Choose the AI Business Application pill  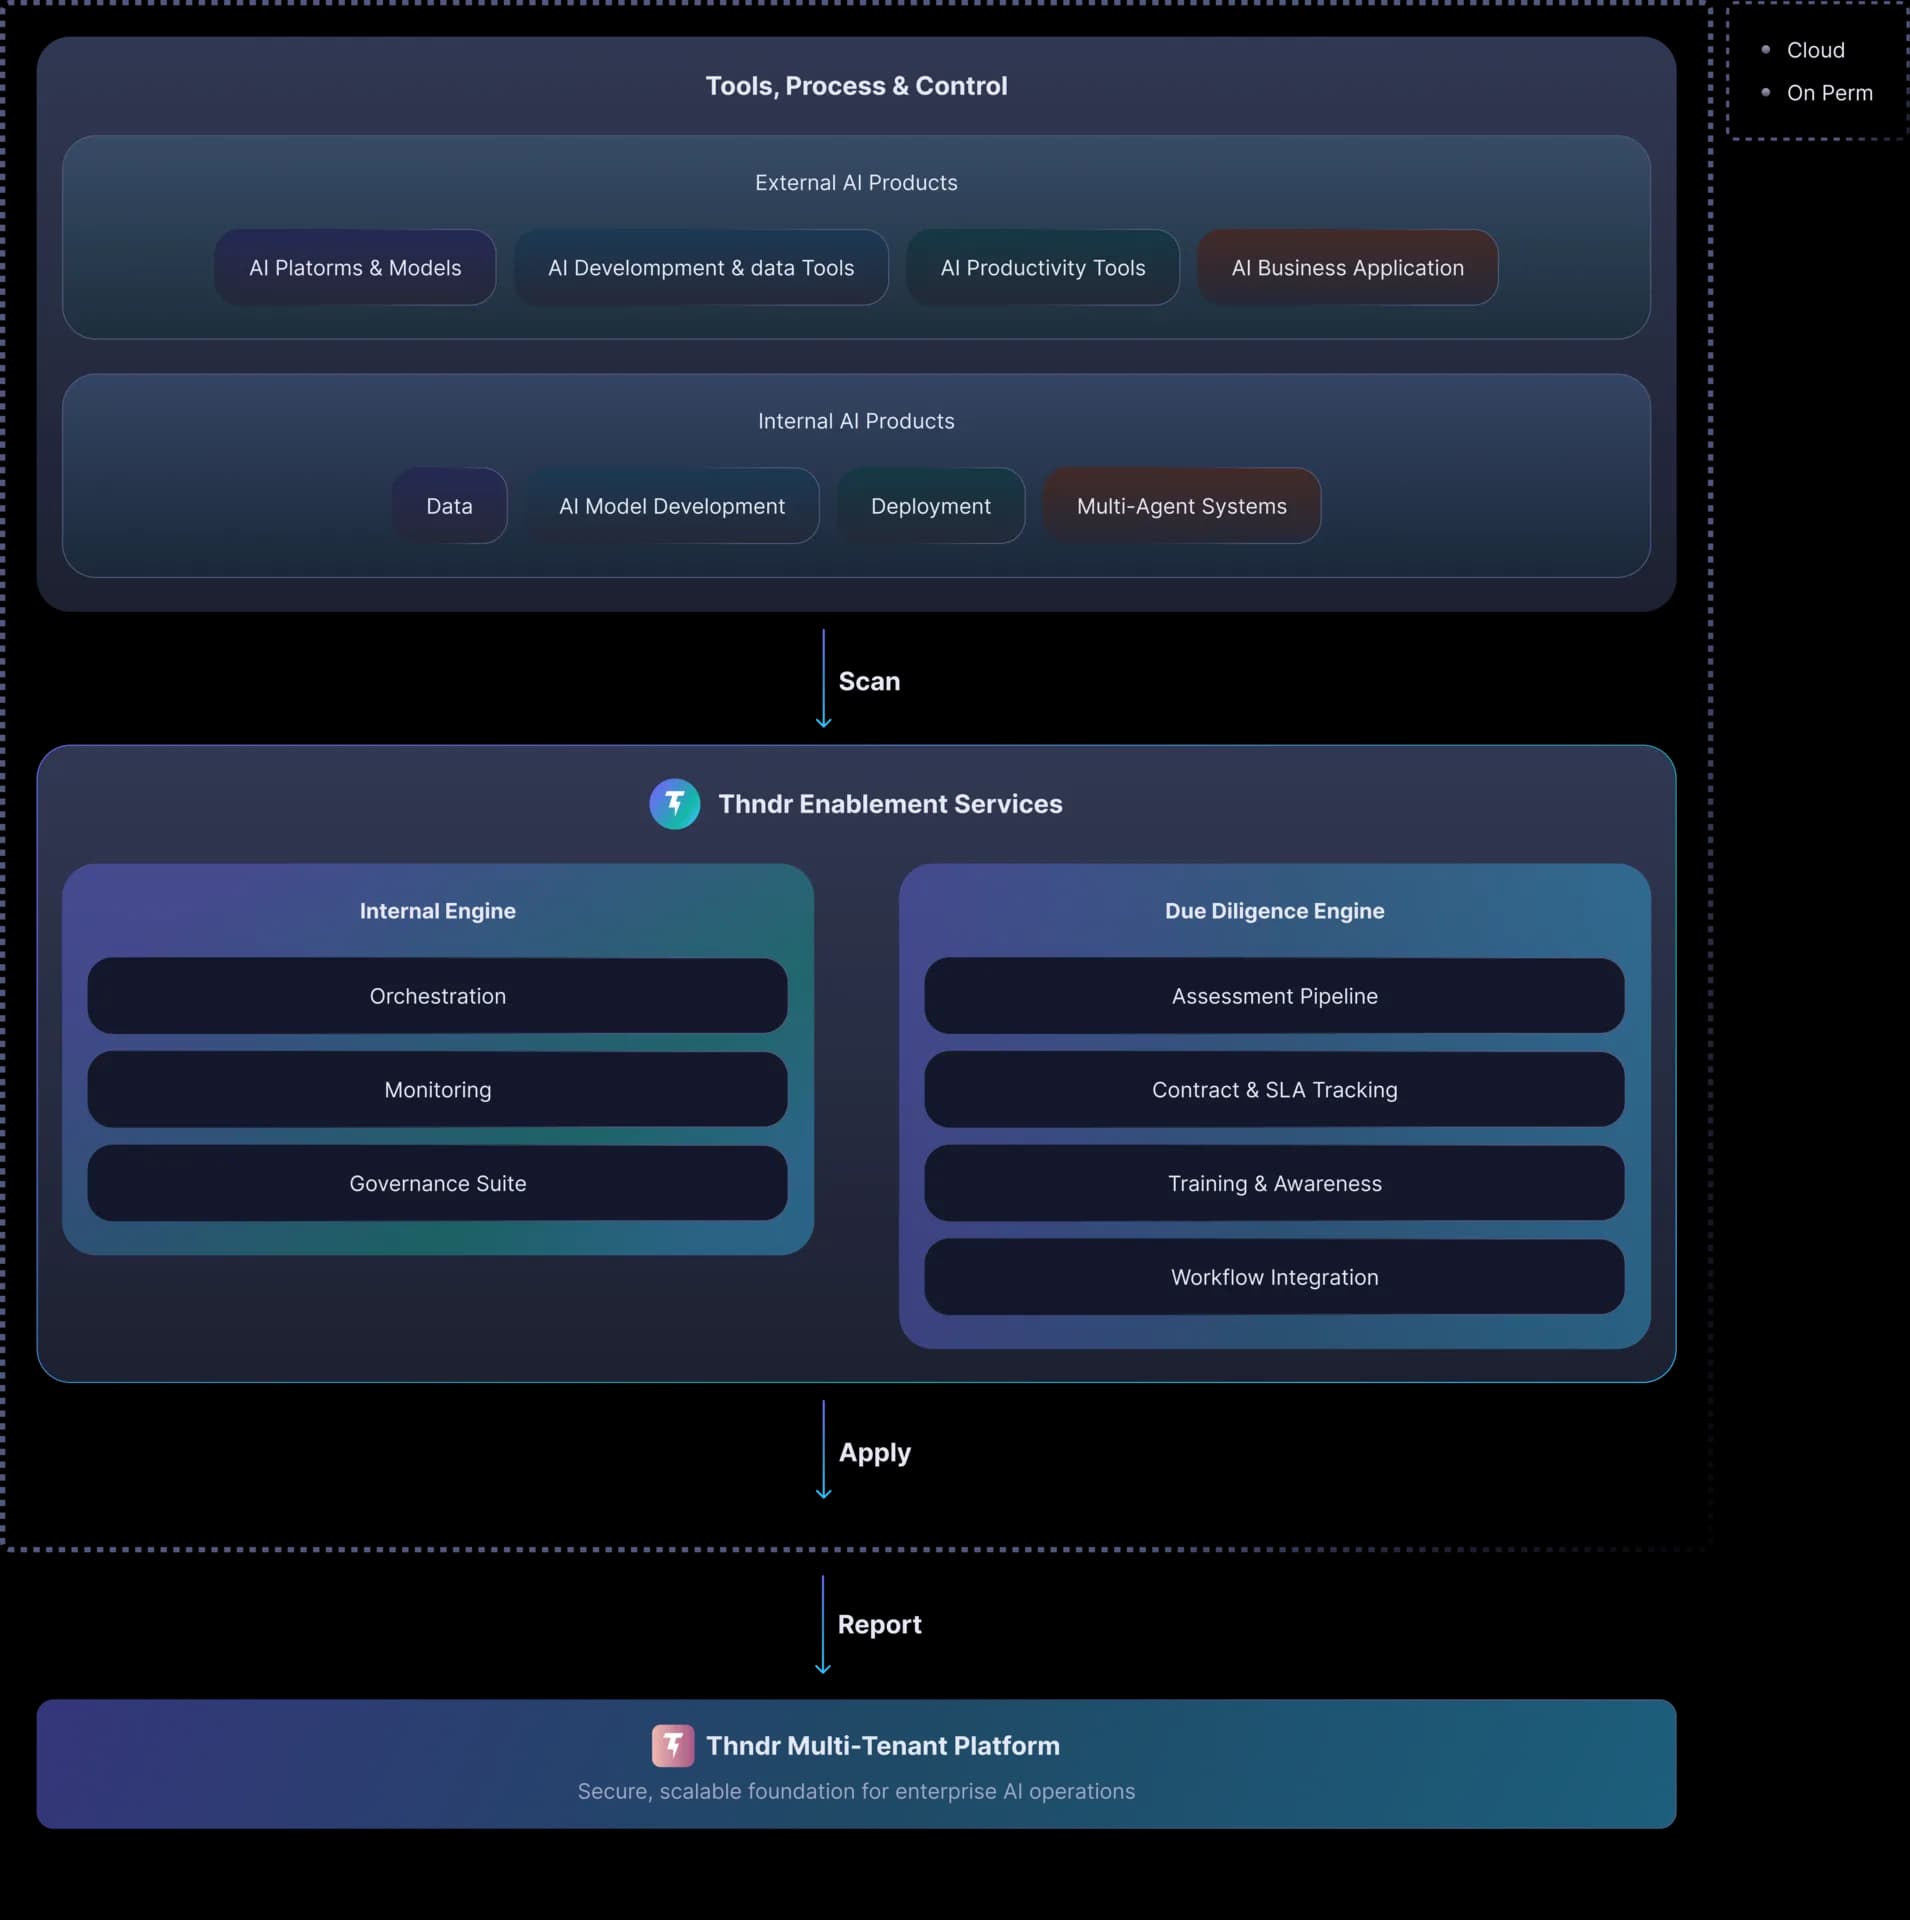1348,268
